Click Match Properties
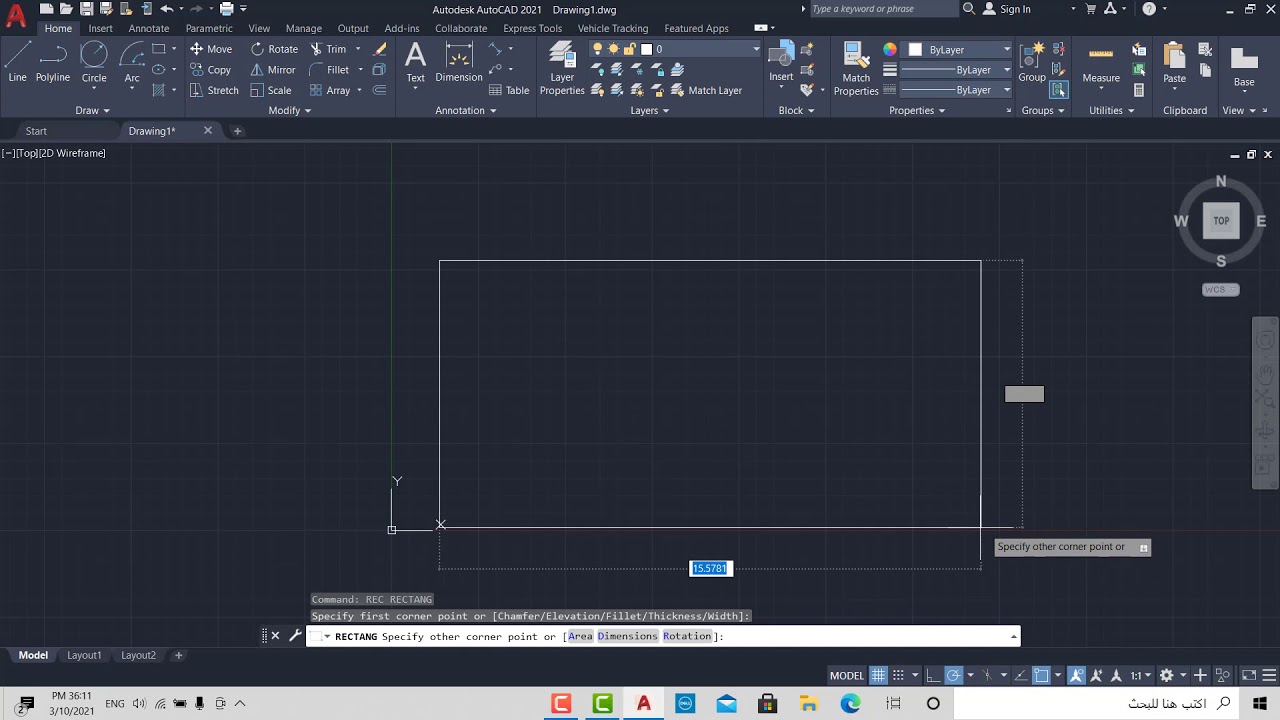Viewport: 1280px width, 720px height. [x=856, y=68]
